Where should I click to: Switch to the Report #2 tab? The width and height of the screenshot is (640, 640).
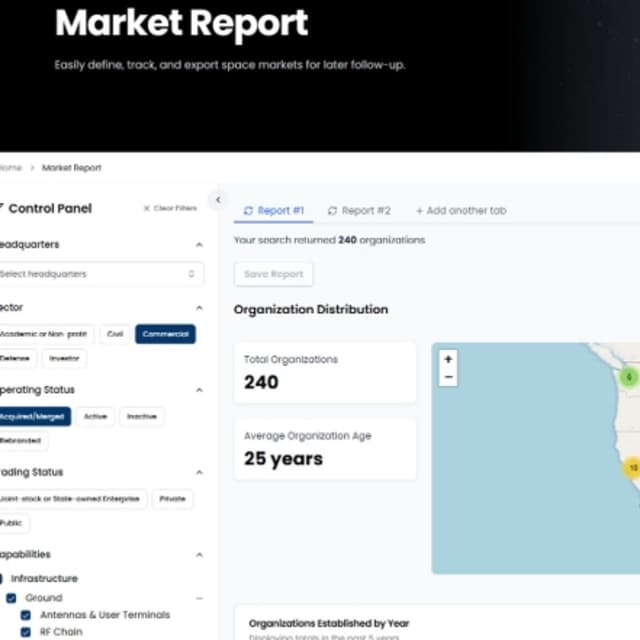pos(359,211)
